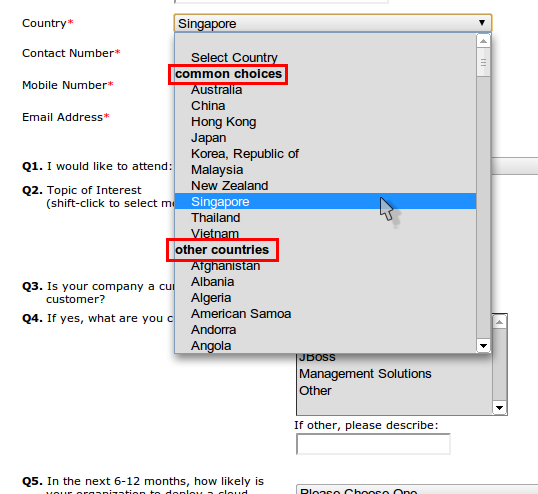Select Korea, Republic of

coord(325,154)
